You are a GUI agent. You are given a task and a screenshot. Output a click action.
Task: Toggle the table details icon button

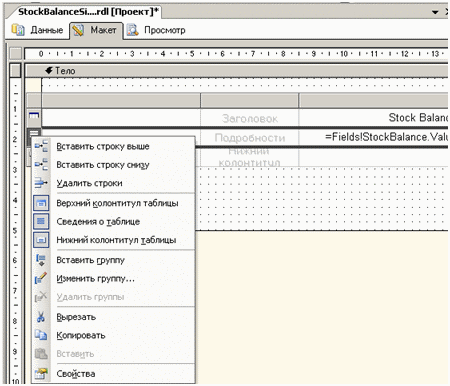click(41, 221)
